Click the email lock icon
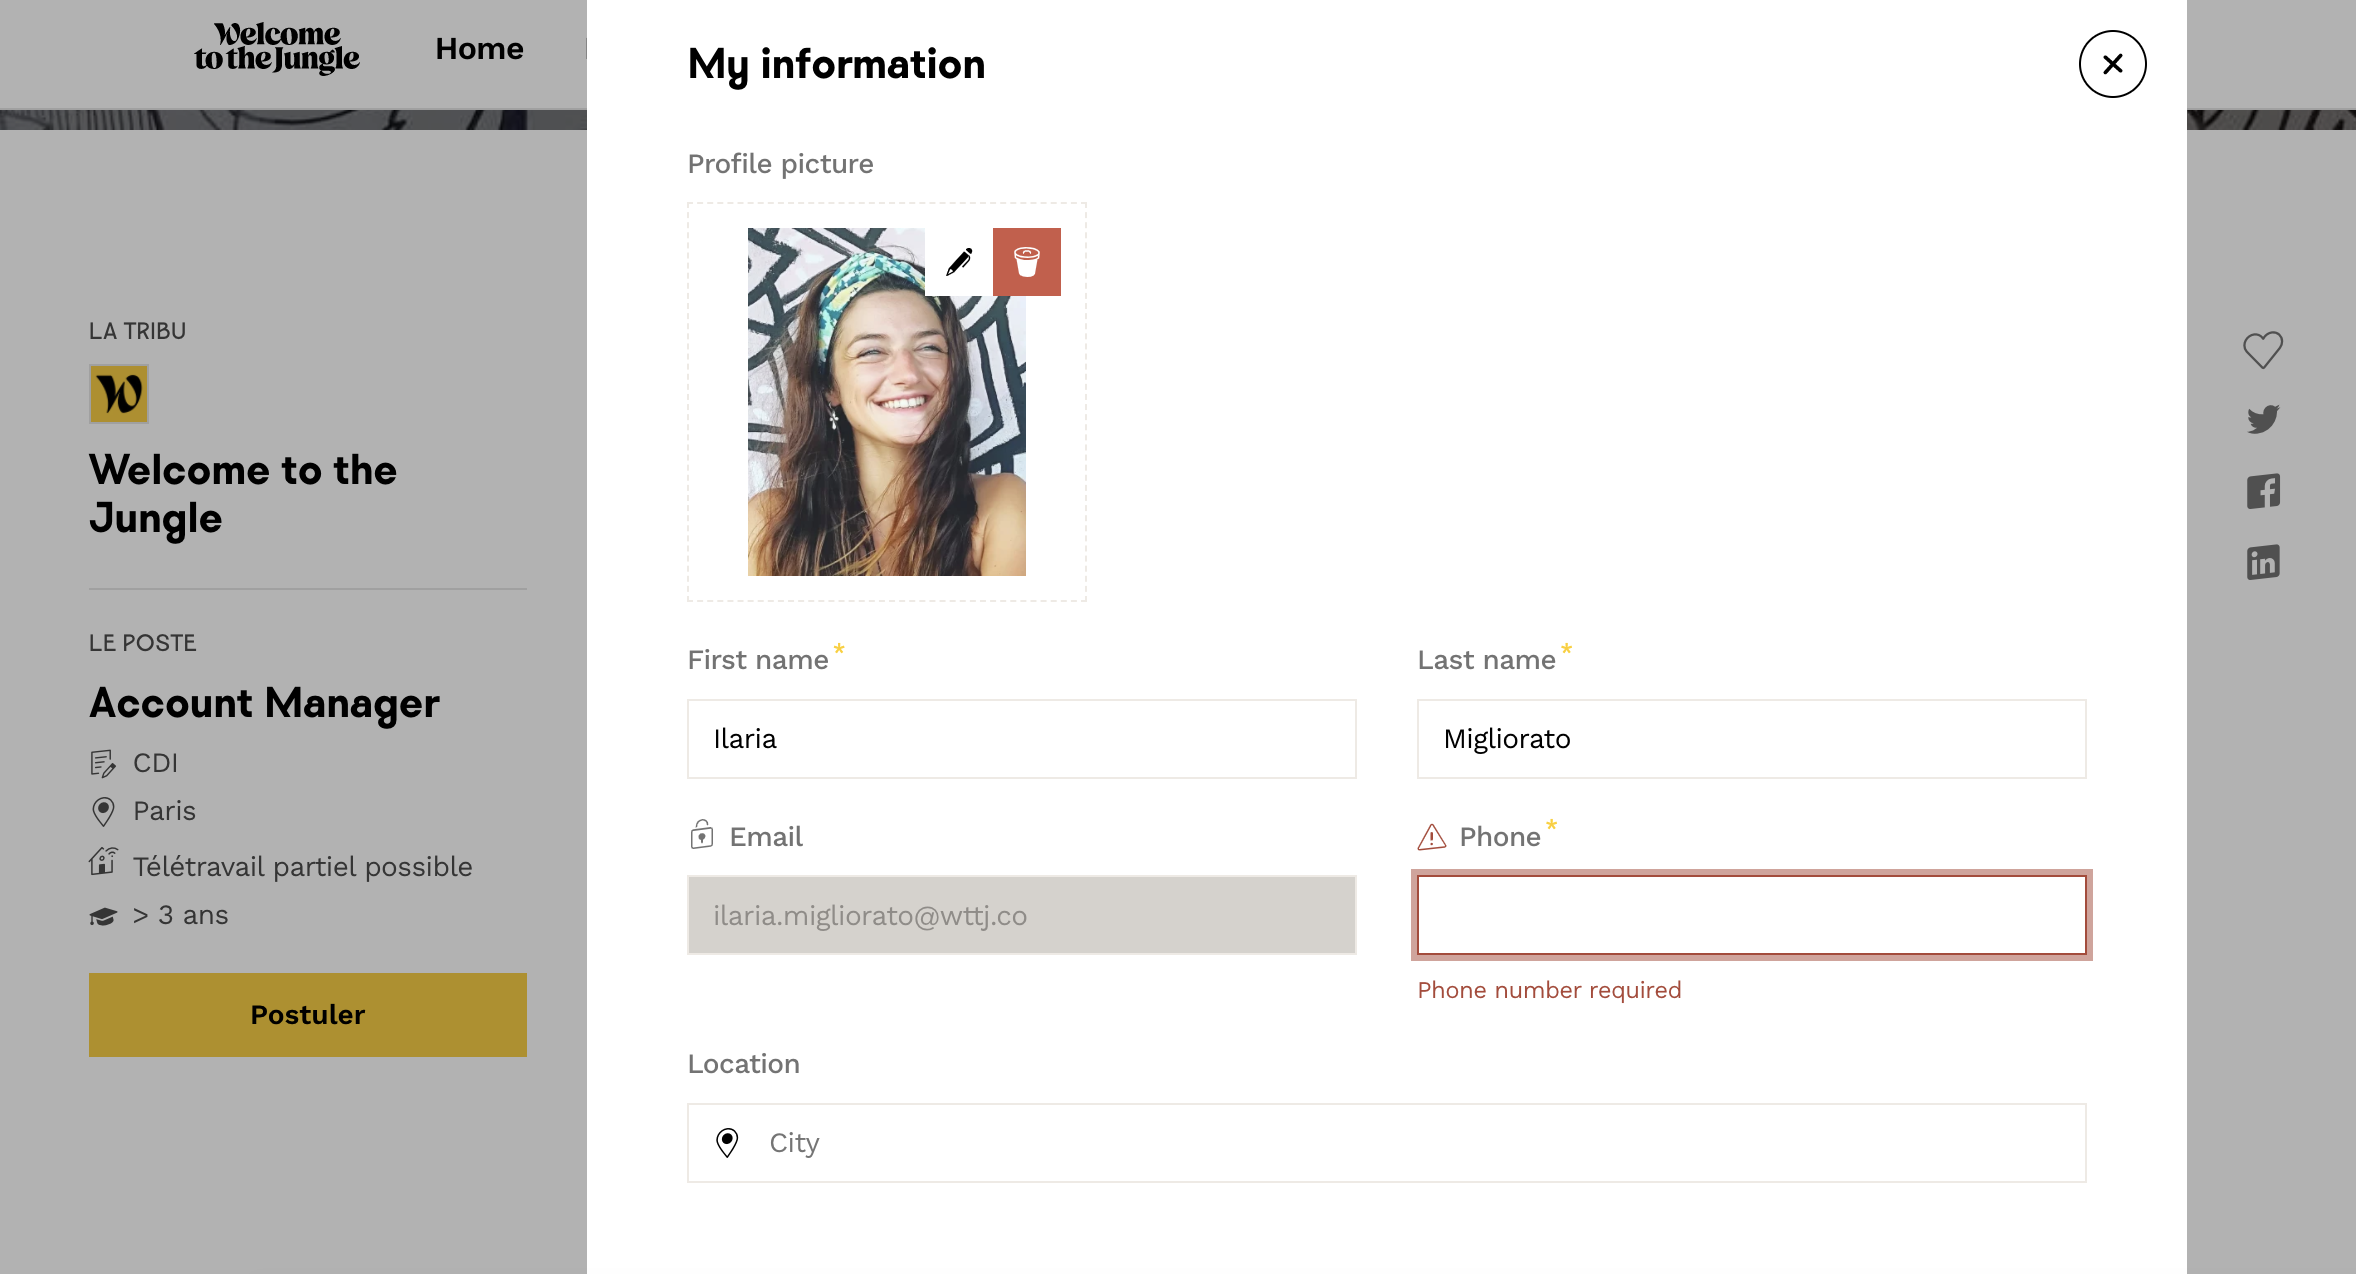 [702, 835]
